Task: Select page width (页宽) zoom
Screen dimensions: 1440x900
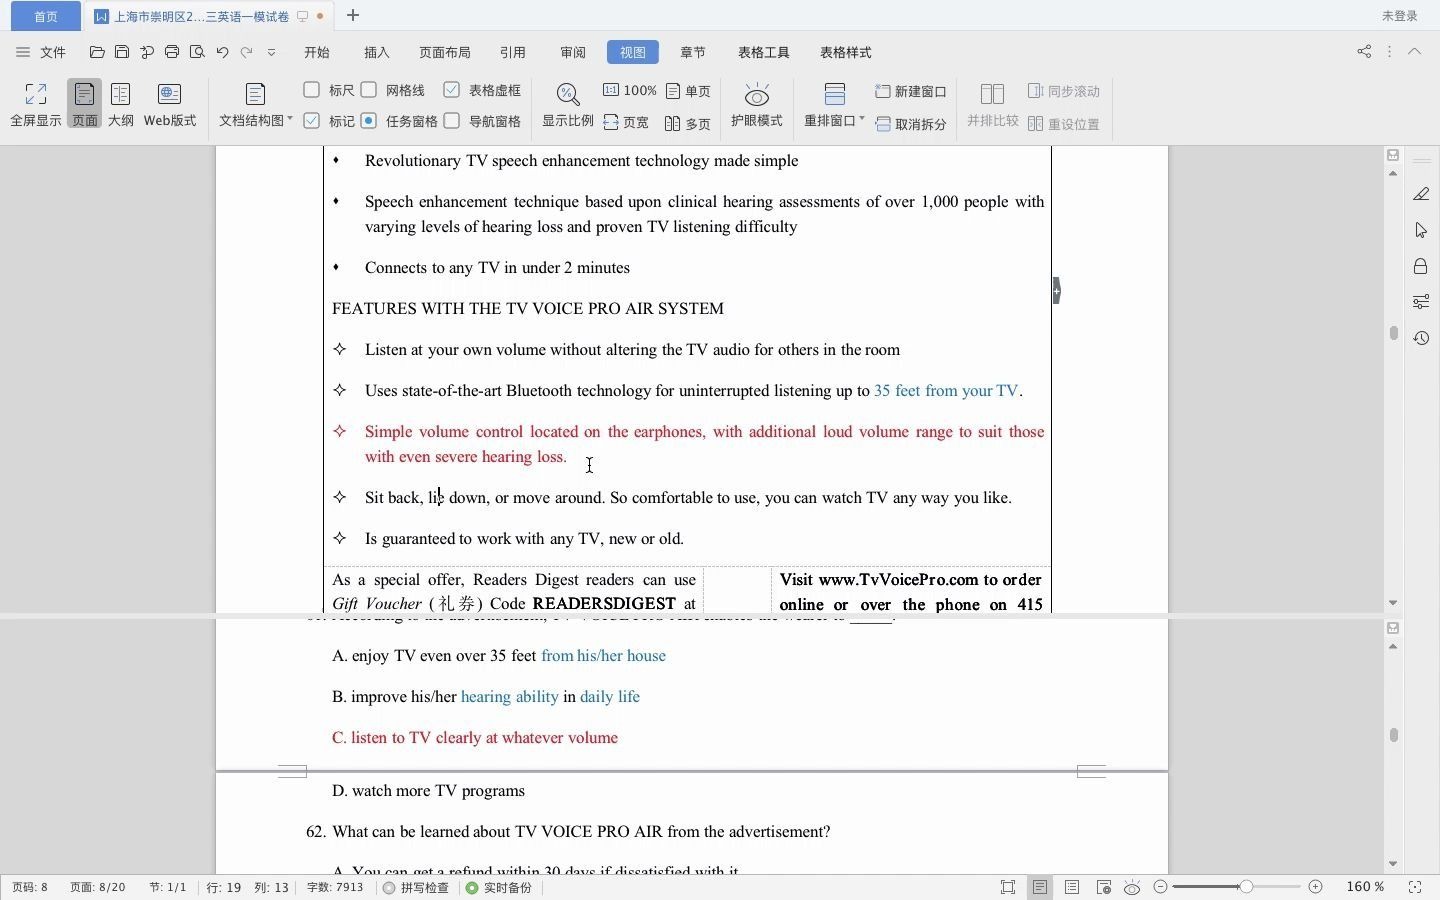Action: pos(626,122)
